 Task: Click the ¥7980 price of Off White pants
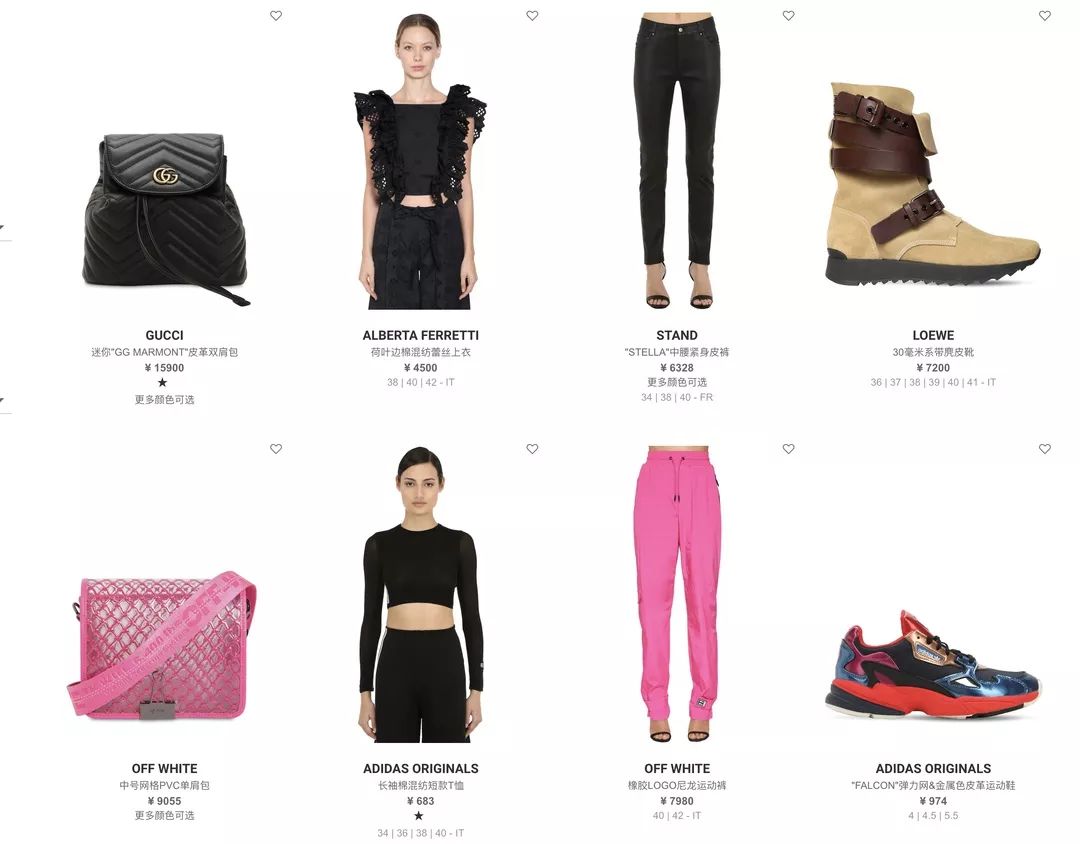(x=676, y=801)
